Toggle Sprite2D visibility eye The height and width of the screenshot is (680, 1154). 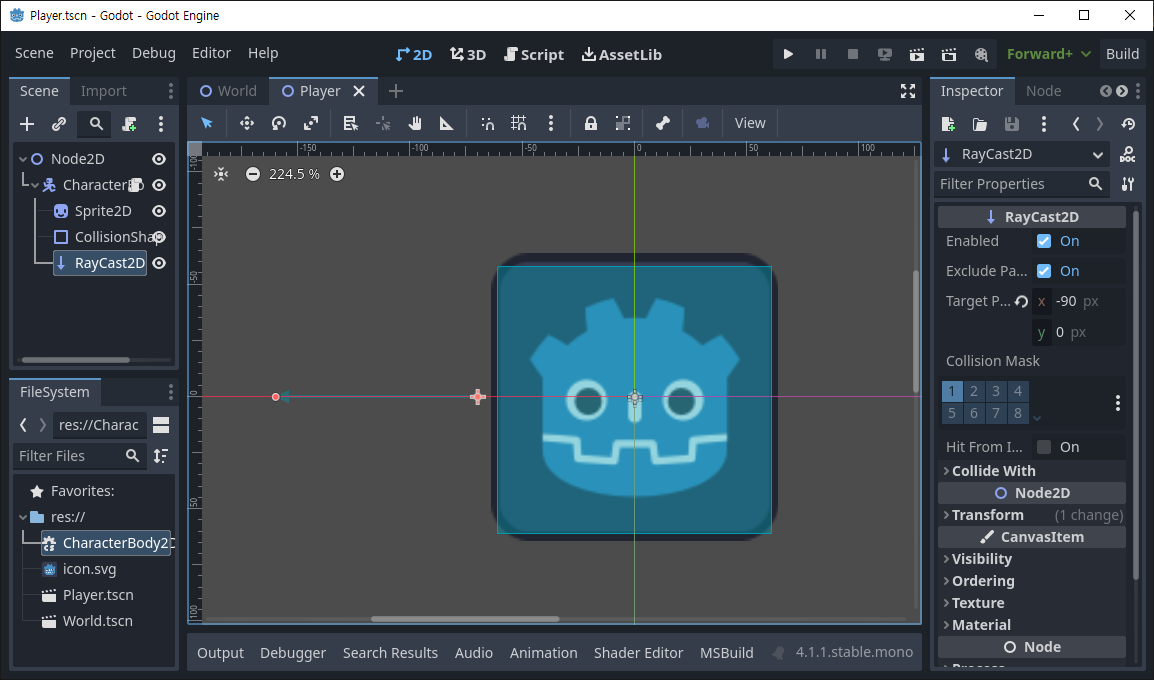point(159,211)
